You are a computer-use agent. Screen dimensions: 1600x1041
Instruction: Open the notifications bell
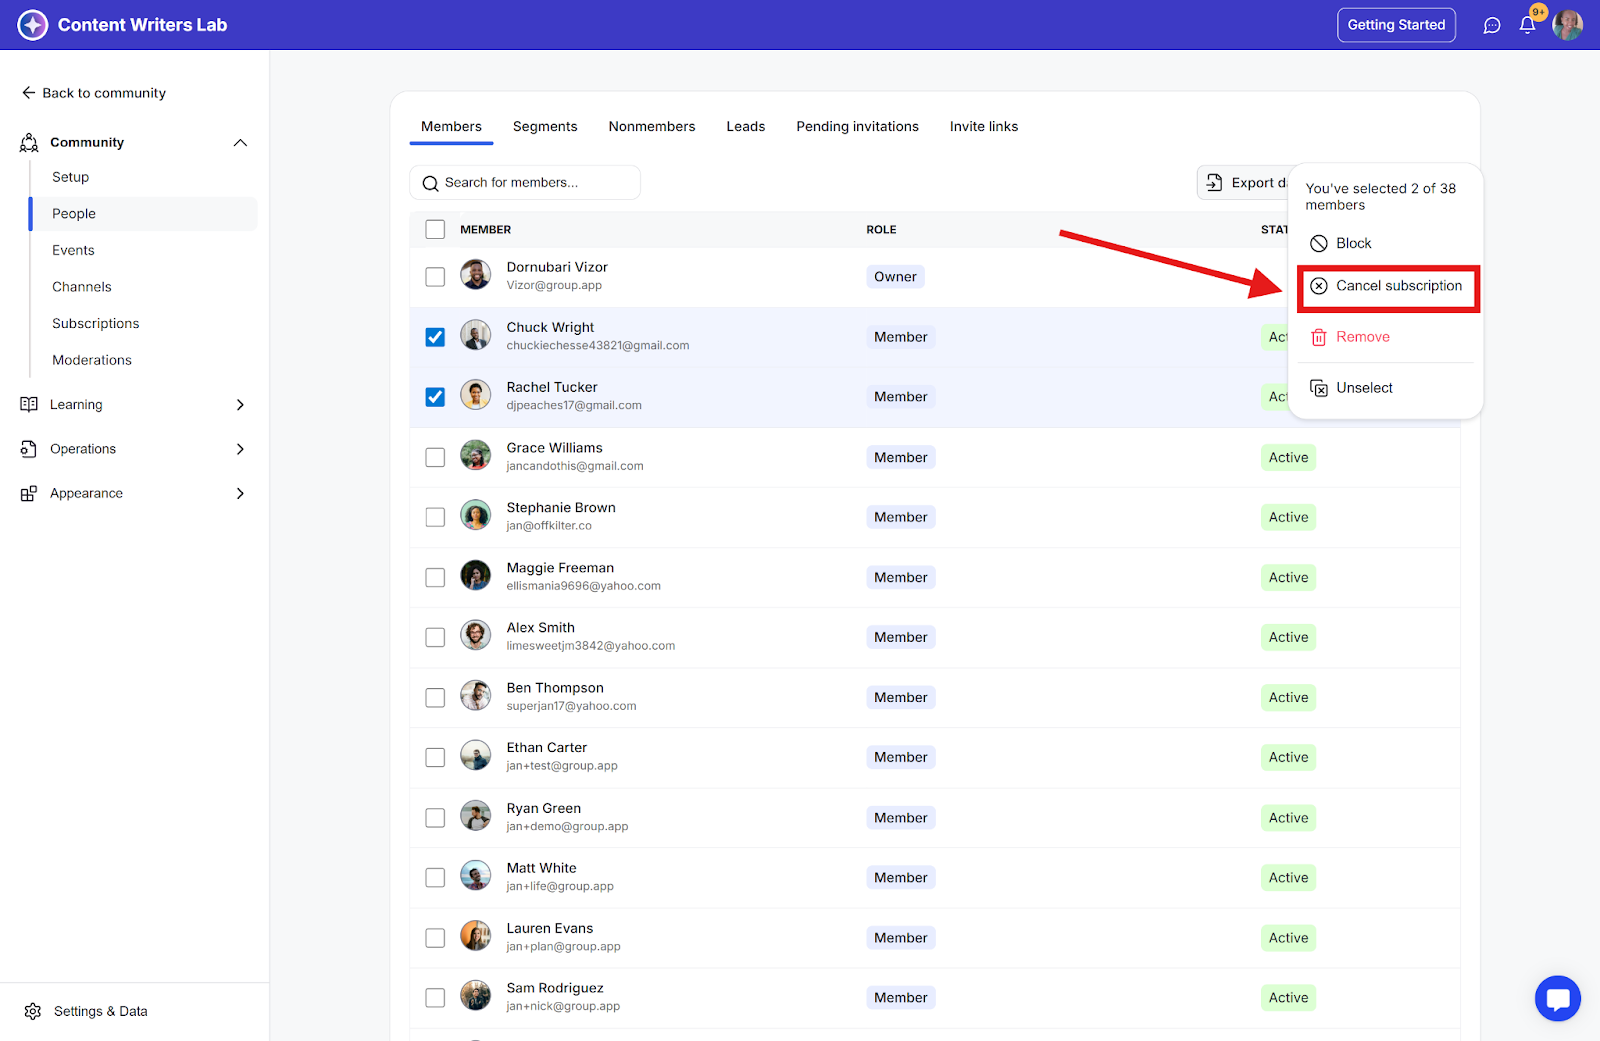(x=1527, y=25)
